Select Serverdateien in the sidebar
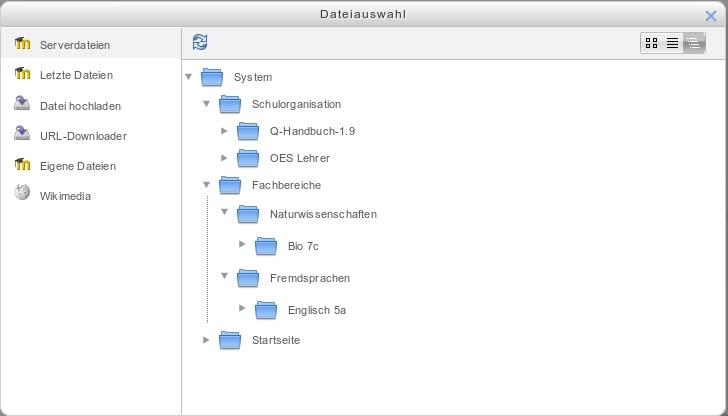 click(x=75, y=45)
